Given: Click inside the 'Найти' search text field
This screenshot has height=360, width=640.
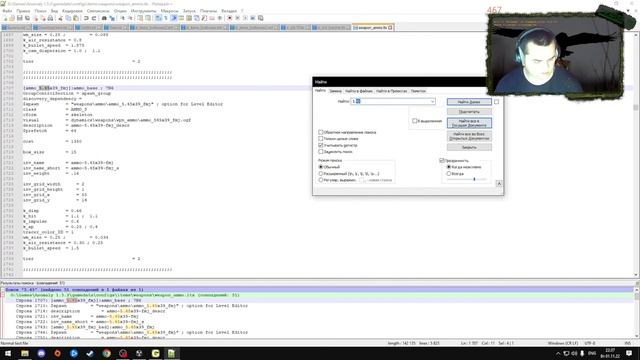Looking at the screenshot, I should pyautogui.click(x=393, y=101).
